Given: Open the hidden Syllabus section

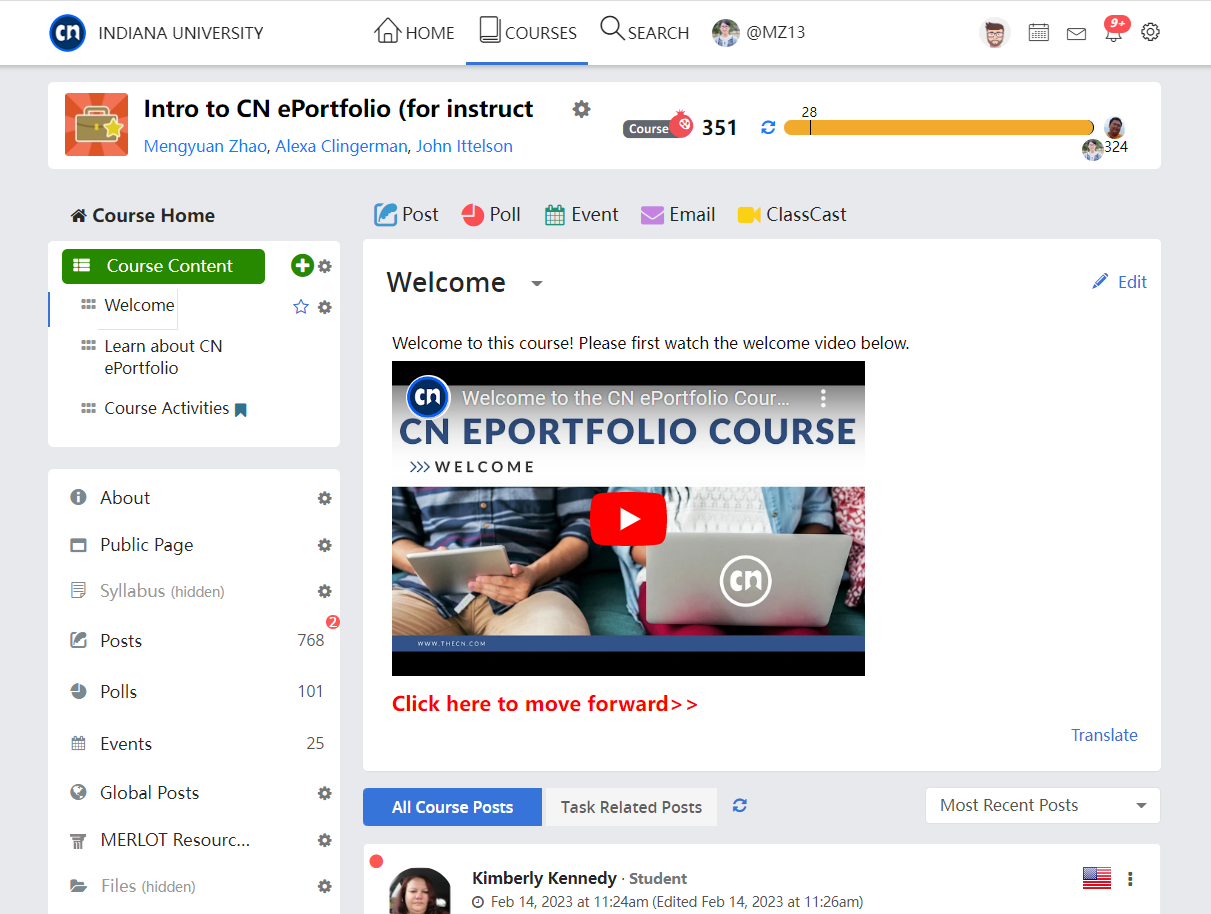Looking at the screenshot, I should 162,591.
